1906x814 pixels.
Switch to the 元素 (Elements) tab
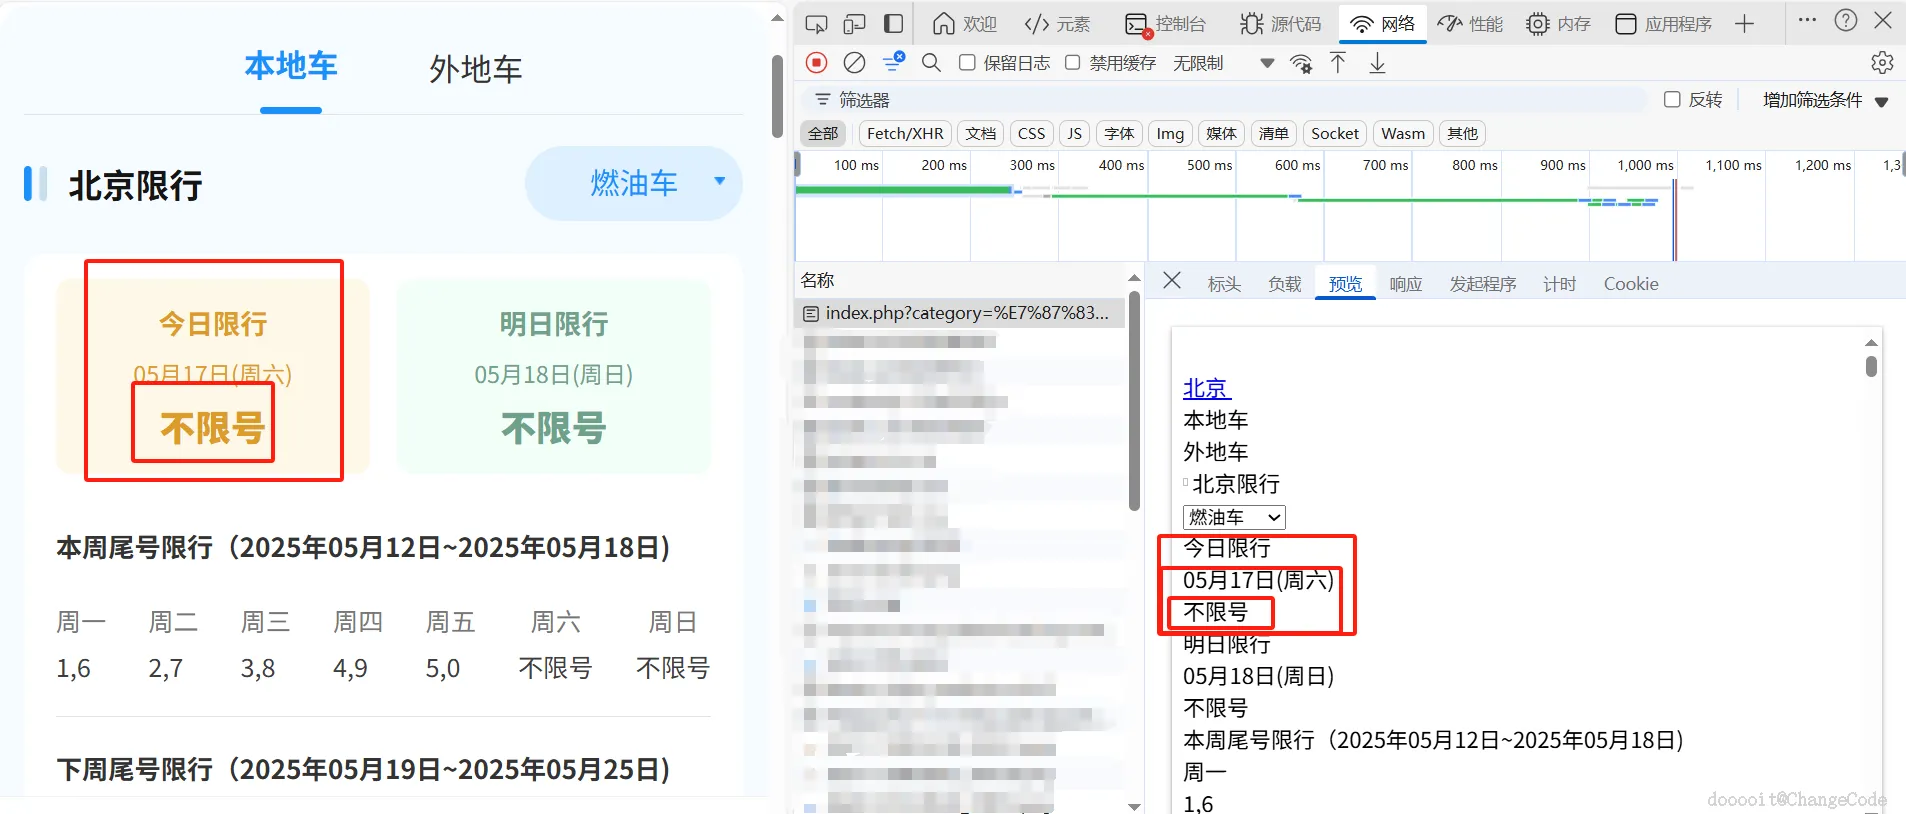click(1057, 24)
